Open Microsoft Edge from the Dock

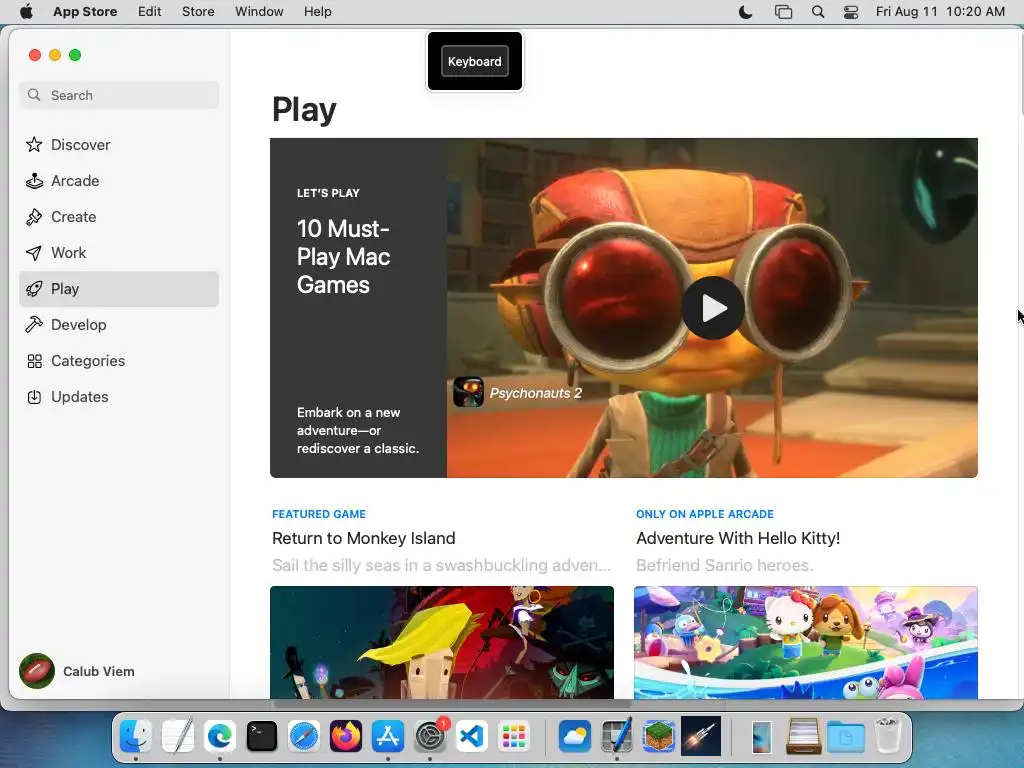click(220, 737)
